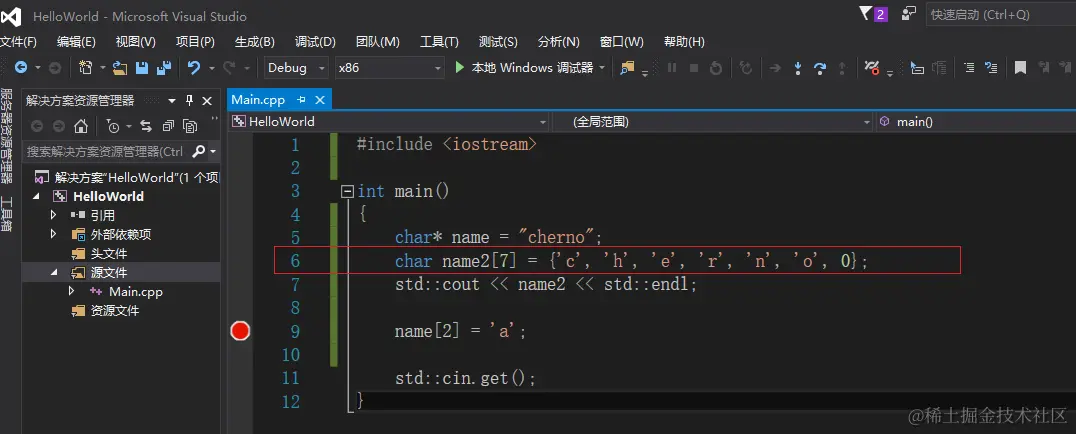Click the Find in Files folder-search icon
Screen dimensions: 1076x434
click(x=627, y=67)
